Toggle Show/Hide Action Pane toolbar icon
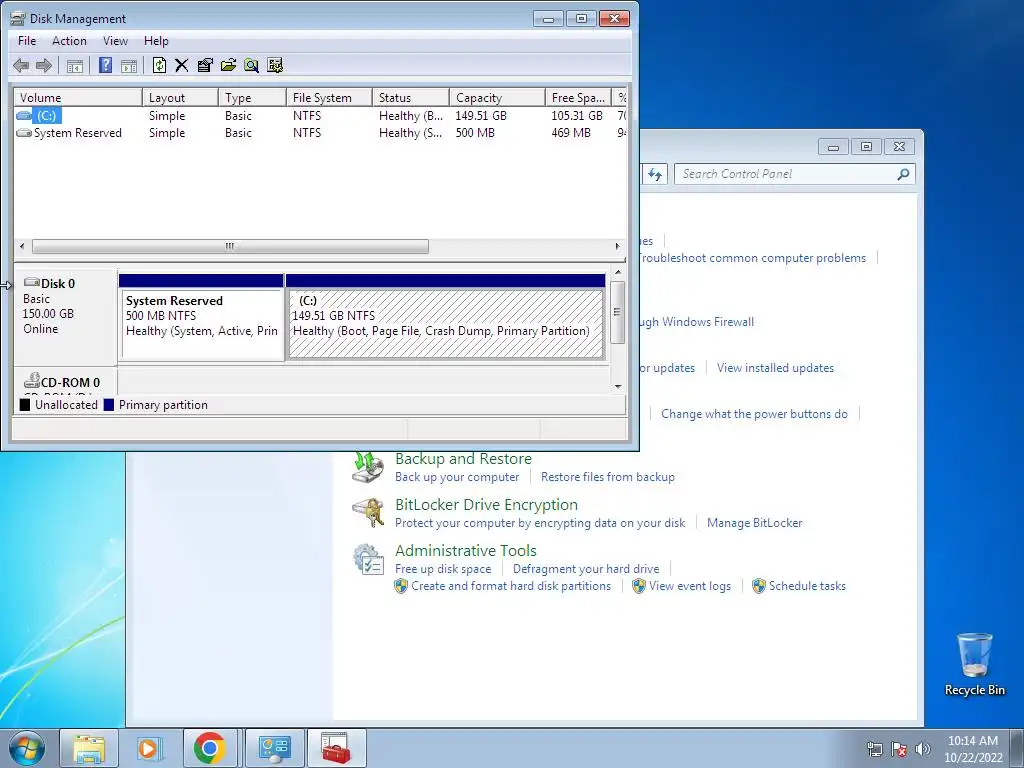The image size is (1024, 768). pyautogui.click(x=129, y=65)
